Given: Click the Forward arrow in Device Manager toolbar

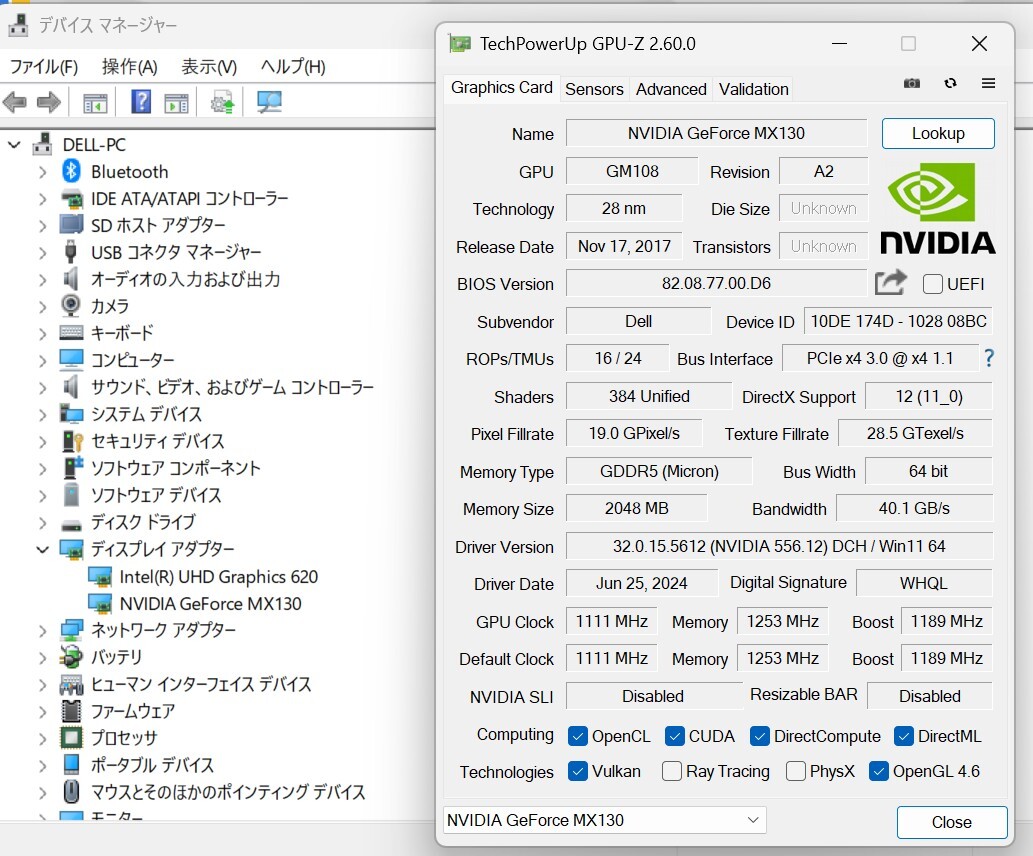Looking at the screenshot, I should coord(49,102).
